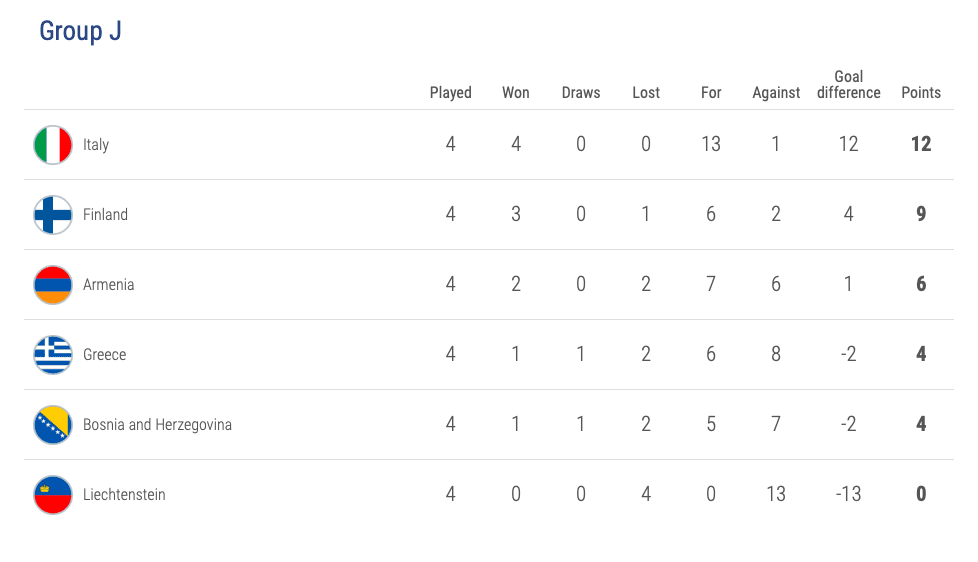Select the Armenia team name

click(x=108, y=285)
